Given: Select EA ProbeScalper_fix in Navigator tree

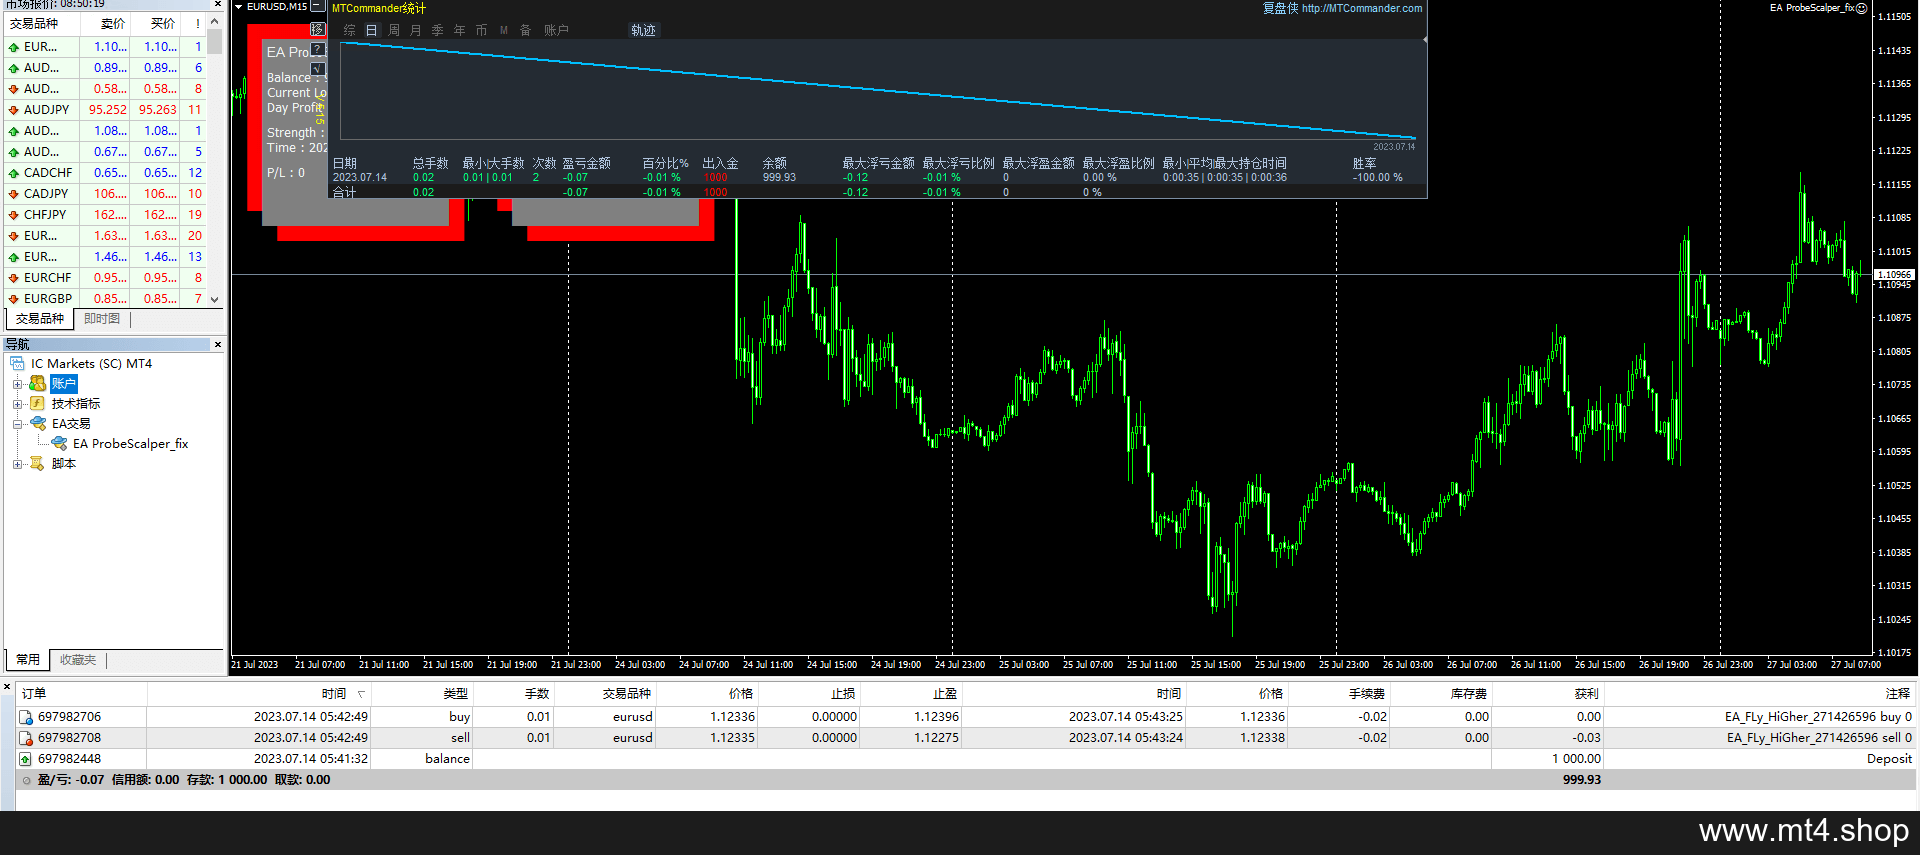Looking at the screenshot, I should pyautogui.click(x=130, y=444).
